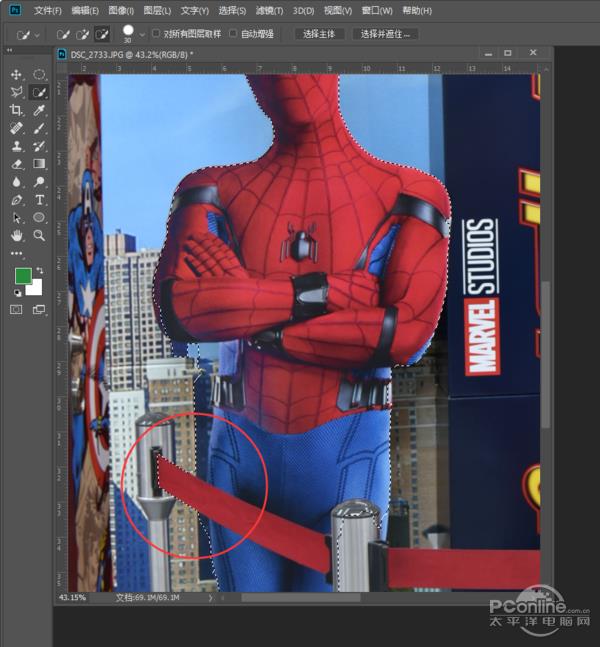Maximize the DSC_2733.JPG document window
This screenshot has width=600, height=647.
(508, 53)
